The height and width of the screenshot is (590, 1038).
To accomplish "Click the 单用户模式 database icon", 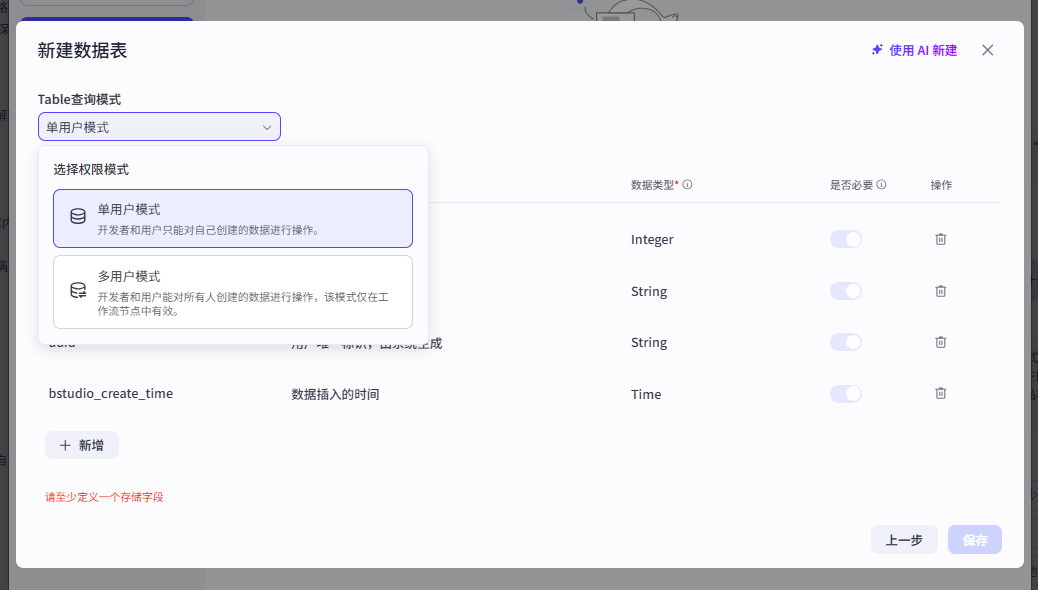I will [78, 217].
